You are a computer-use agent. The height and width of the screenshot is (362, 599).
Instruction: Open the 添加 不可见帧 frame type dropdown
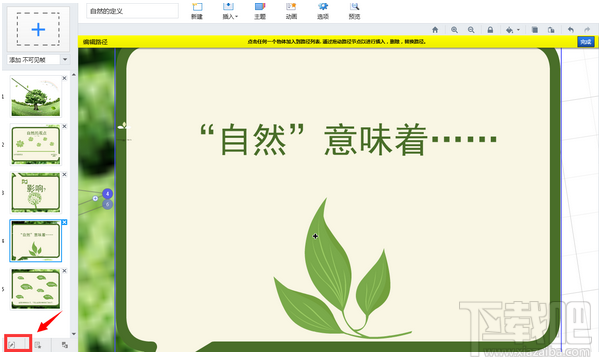pyautogui.click(x=65, y=60)
